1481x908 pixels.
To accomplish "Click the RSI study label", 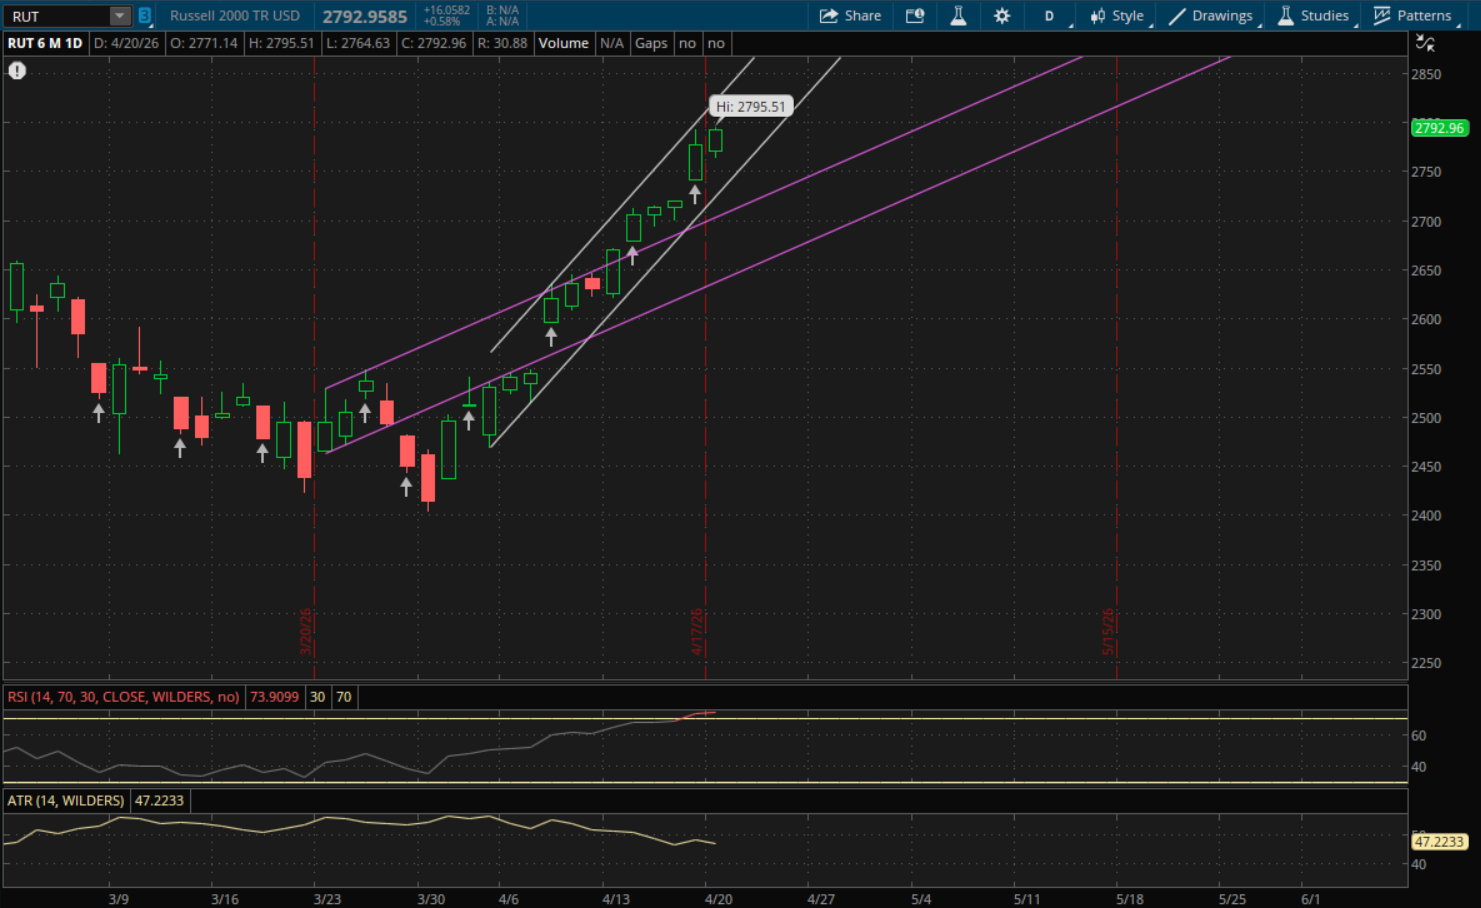I will pyautogui.click(x=123, y=697).
